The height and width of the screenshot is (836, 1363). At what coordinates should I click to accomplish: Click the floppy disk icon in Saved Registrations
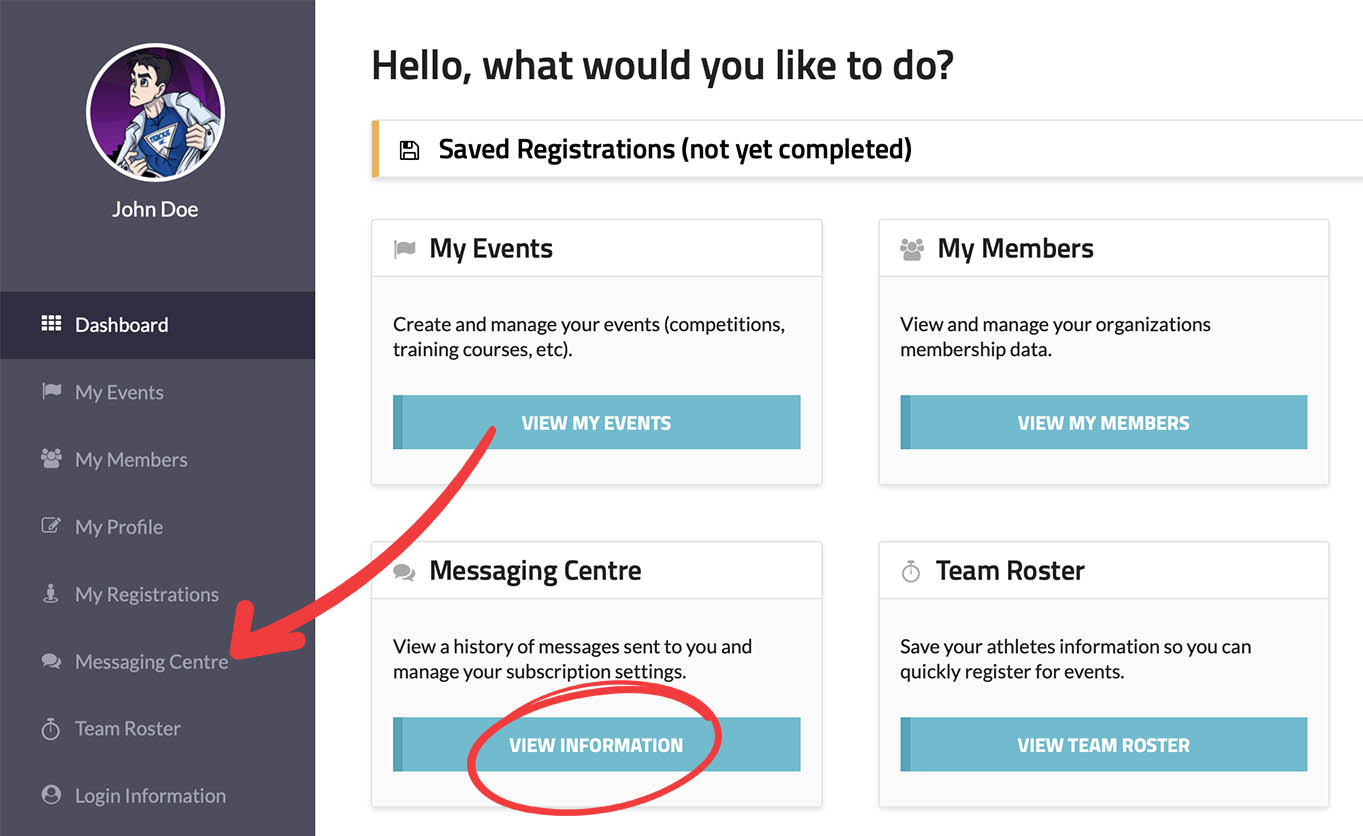409,150
